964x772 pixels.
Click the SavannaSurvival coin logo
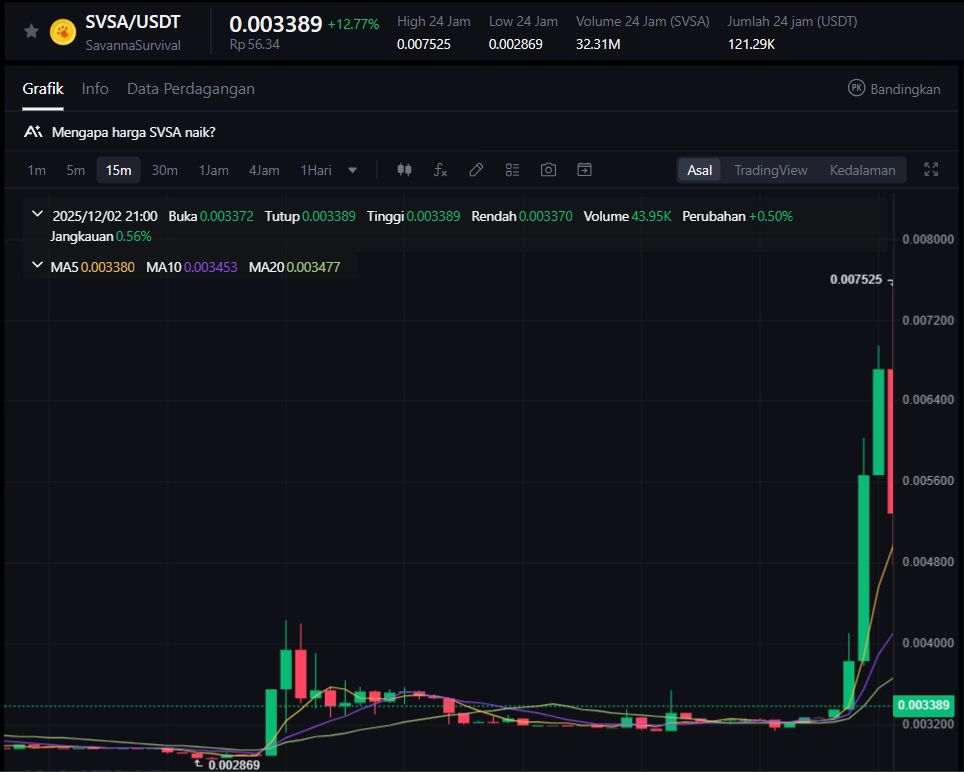tap(63, 32)
